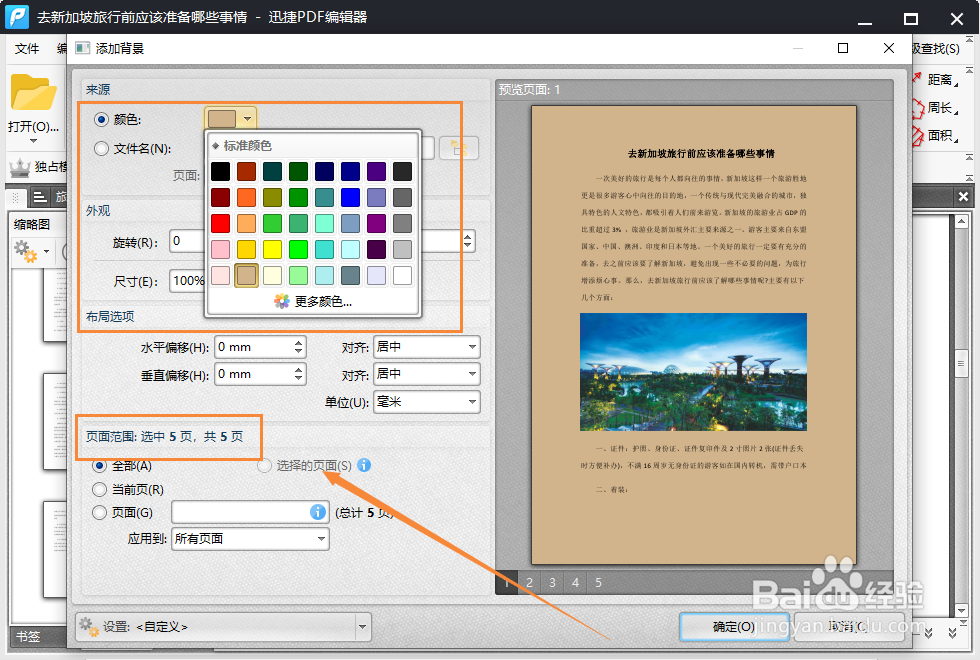Open the 单位 毫米 dropdown
The height and width of the screenshot is (660, 980).
click(427, 402)
